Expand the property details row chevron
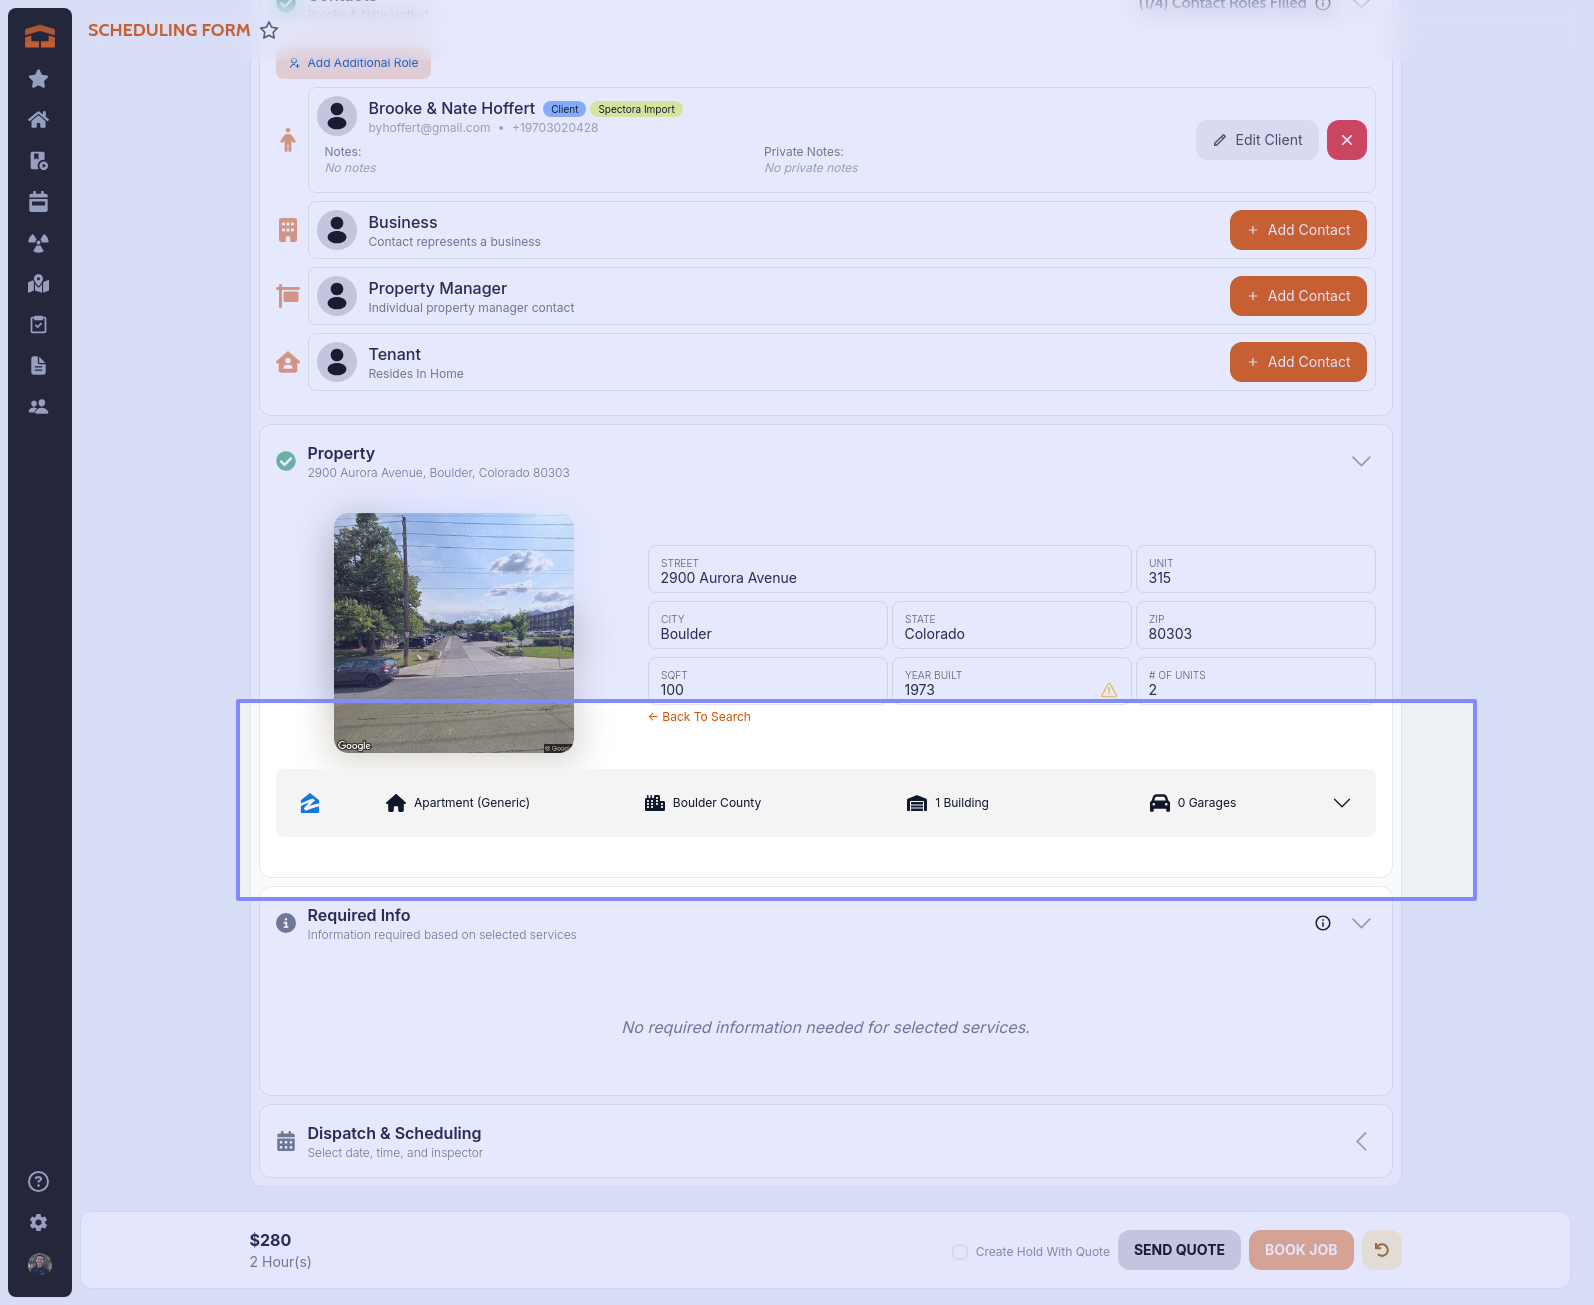Viewport: 1594px width, 1305px height. tap(1342, 803)
